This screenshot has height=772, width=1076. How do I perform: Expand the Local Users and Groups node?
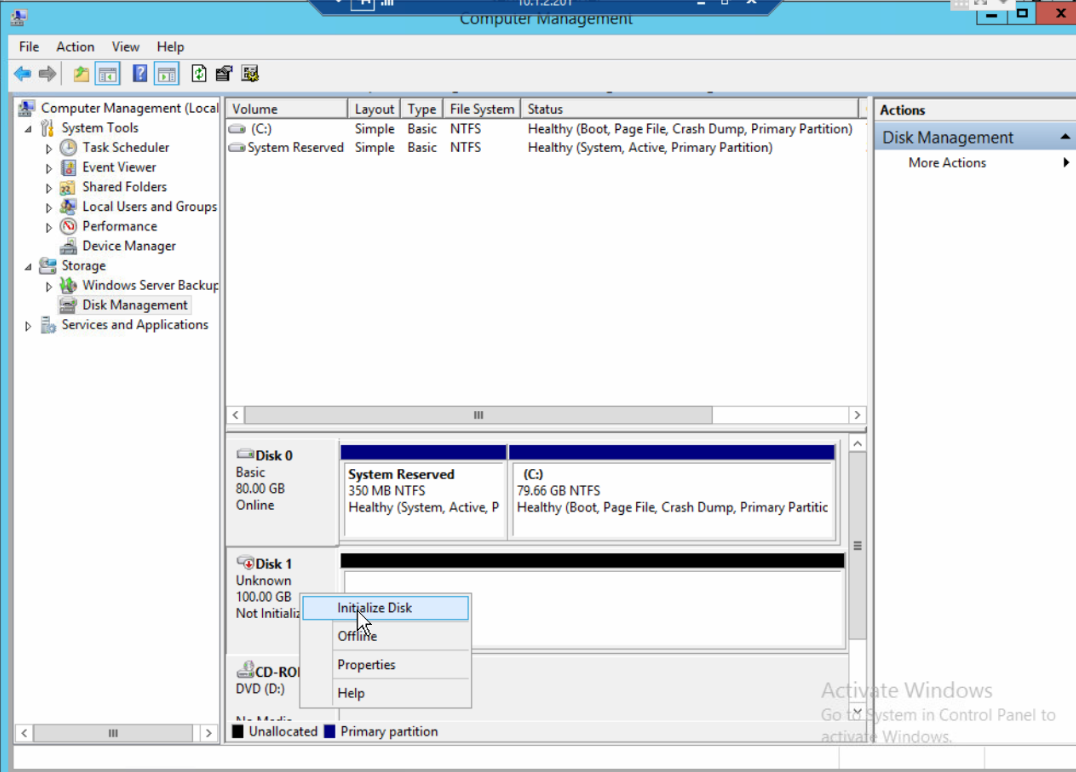49,207
